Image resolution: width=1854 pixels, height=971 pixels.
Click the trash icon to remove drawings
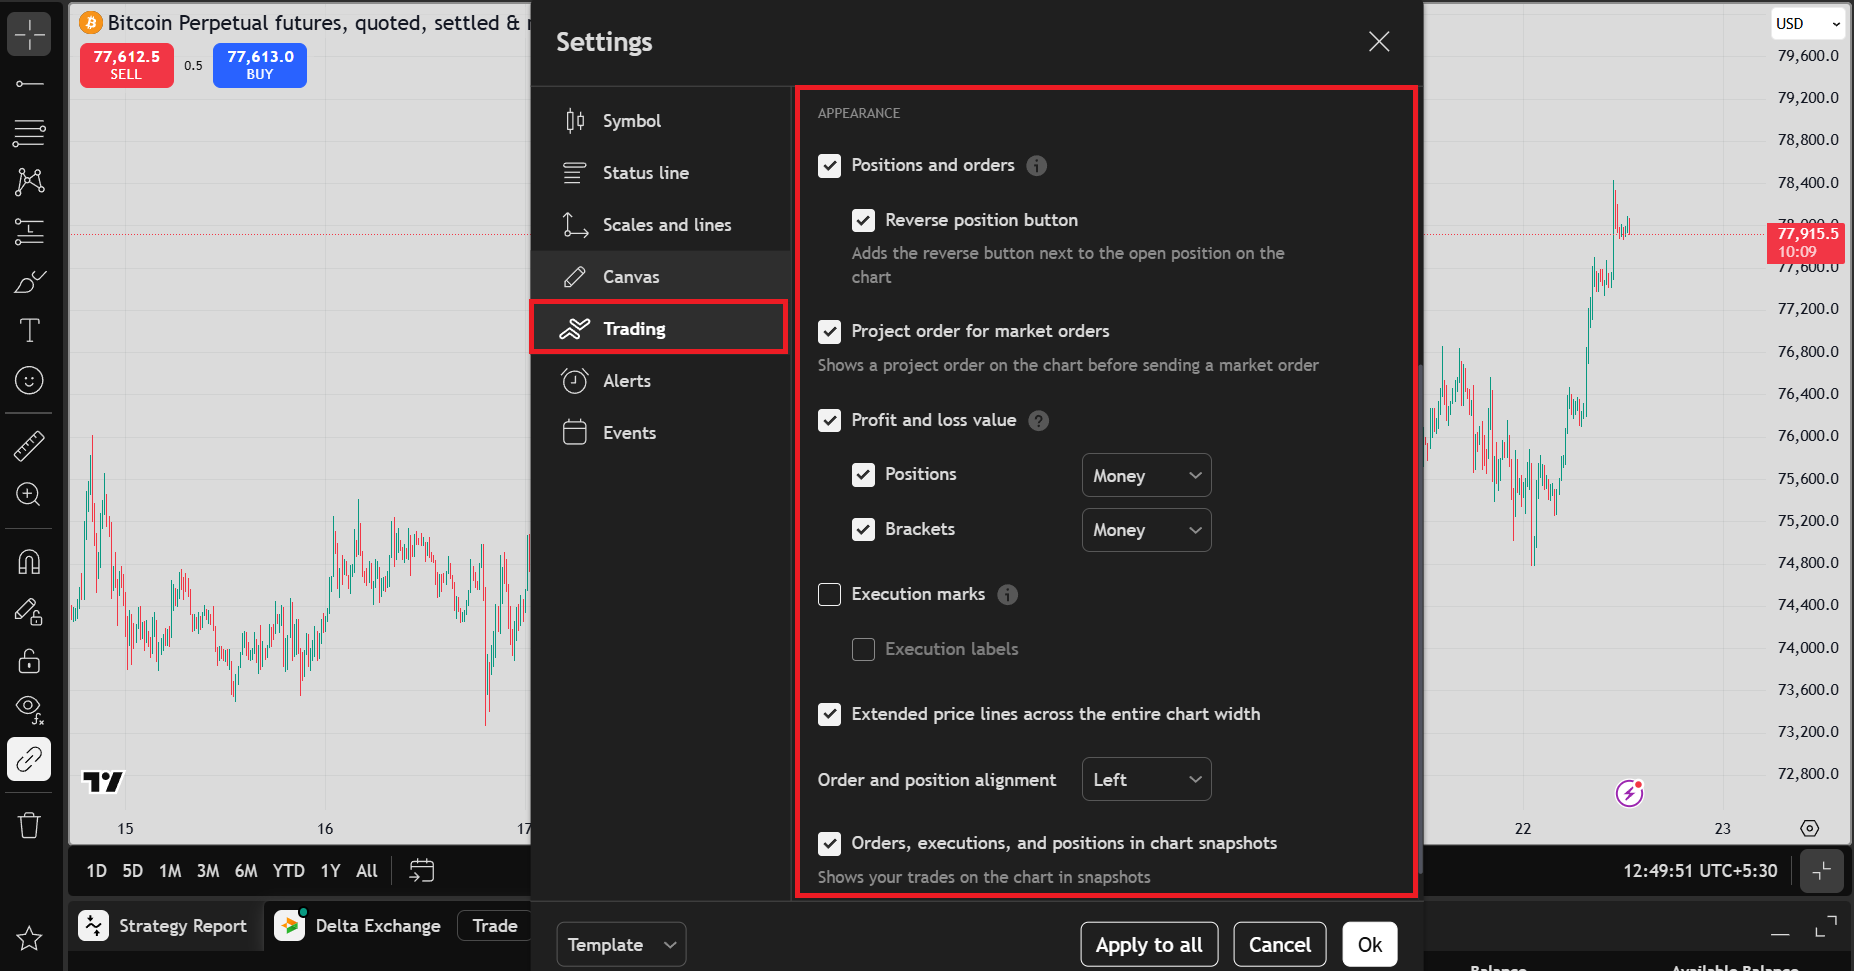tap(29, 825)
